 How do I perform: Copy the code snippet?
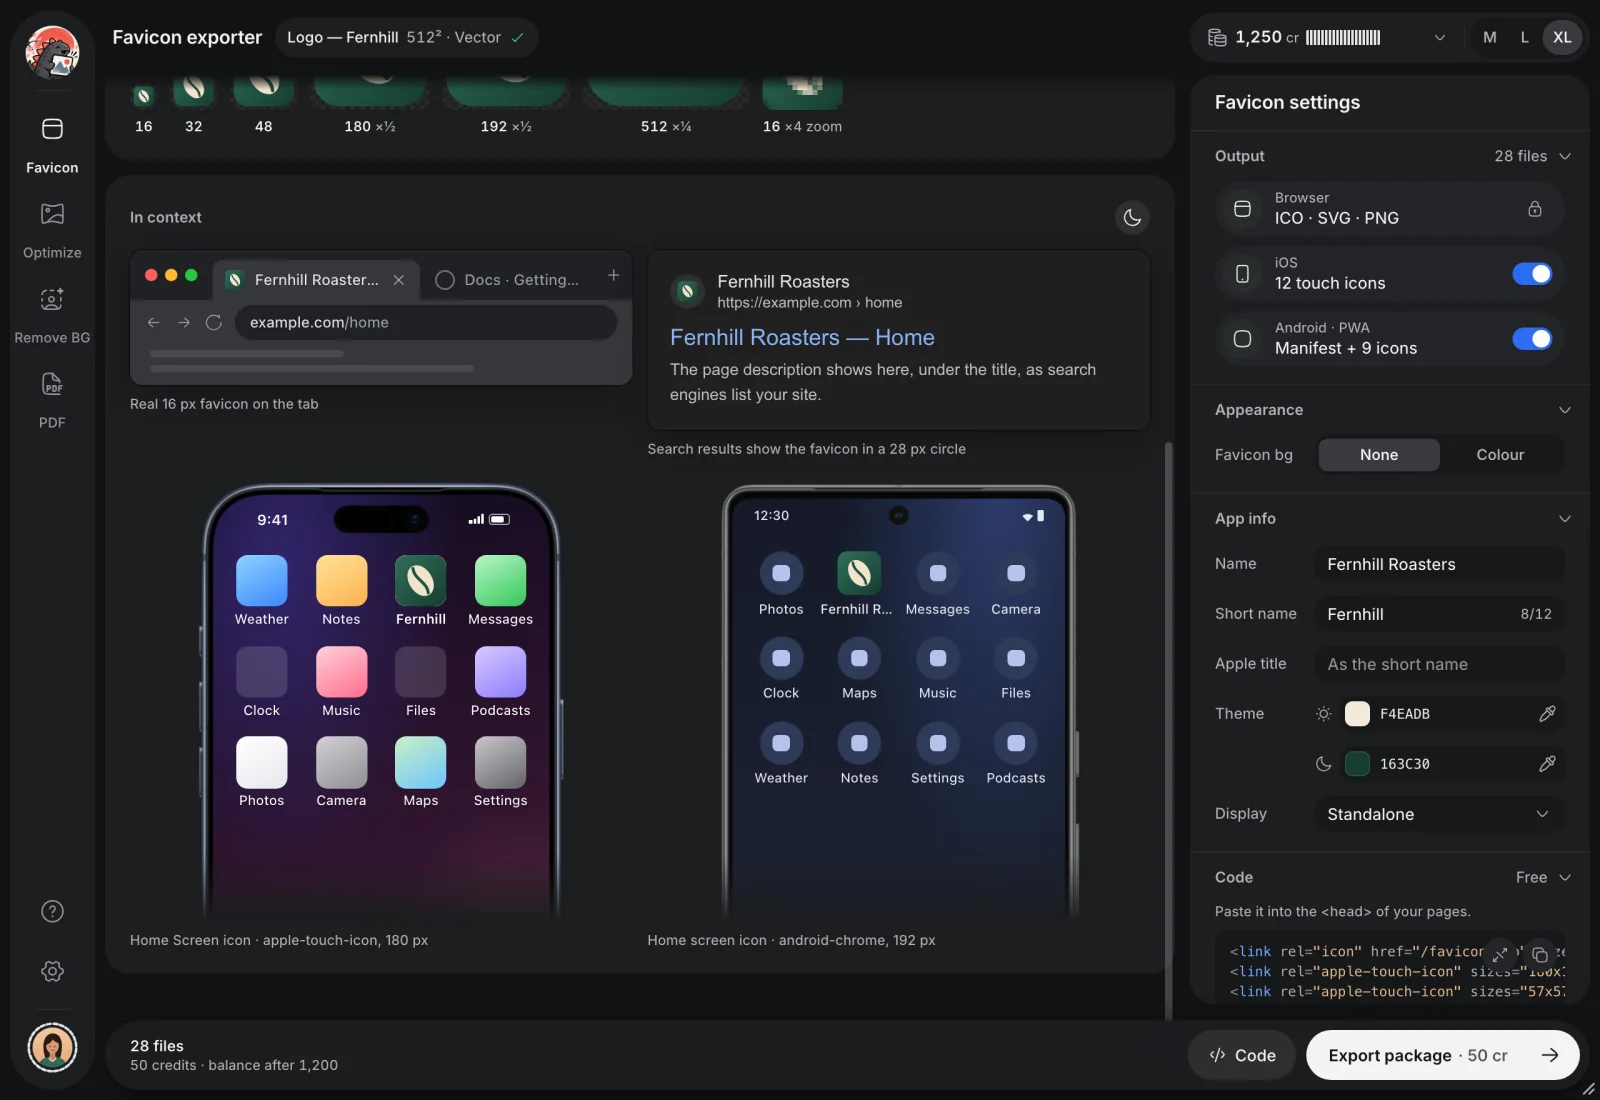coord(1540,954)
